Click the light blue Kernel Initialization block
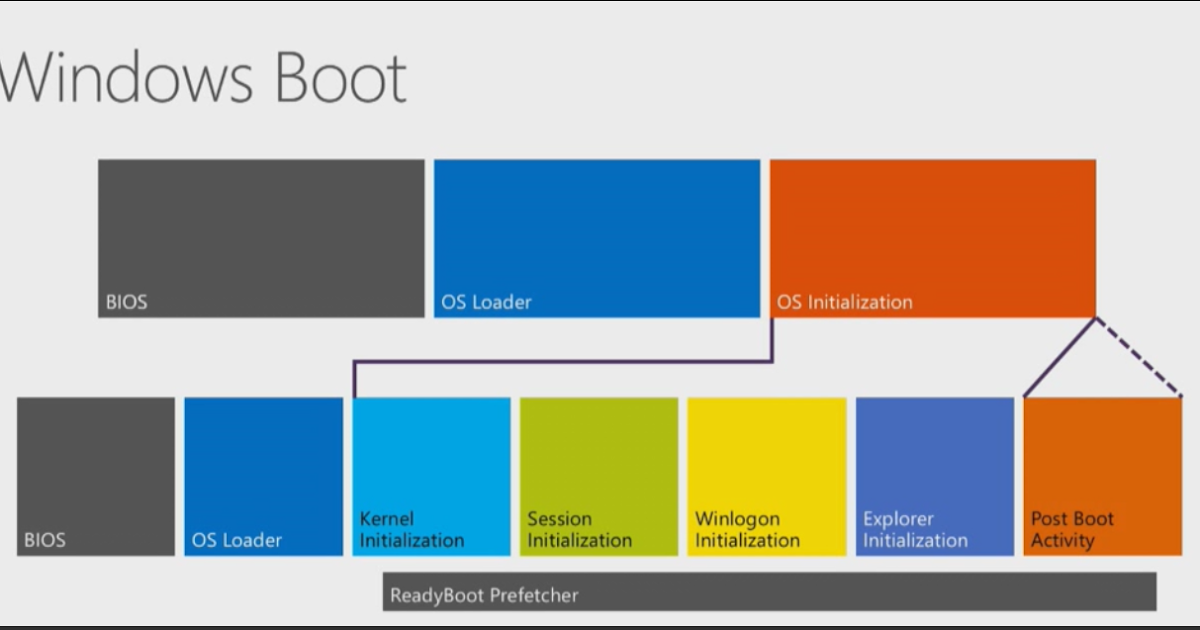 tap(430, 475)
